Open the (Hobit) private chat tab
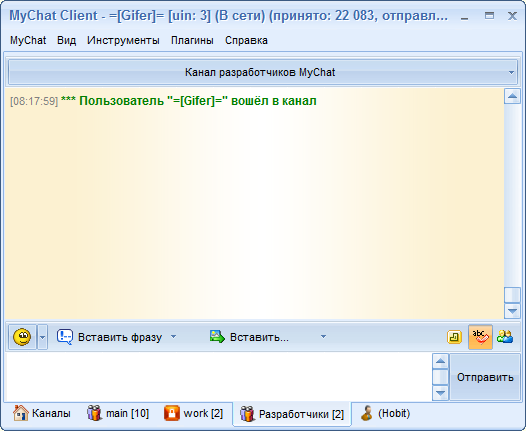The width and height of the screenshot is (526, 431). click(385, 413)
